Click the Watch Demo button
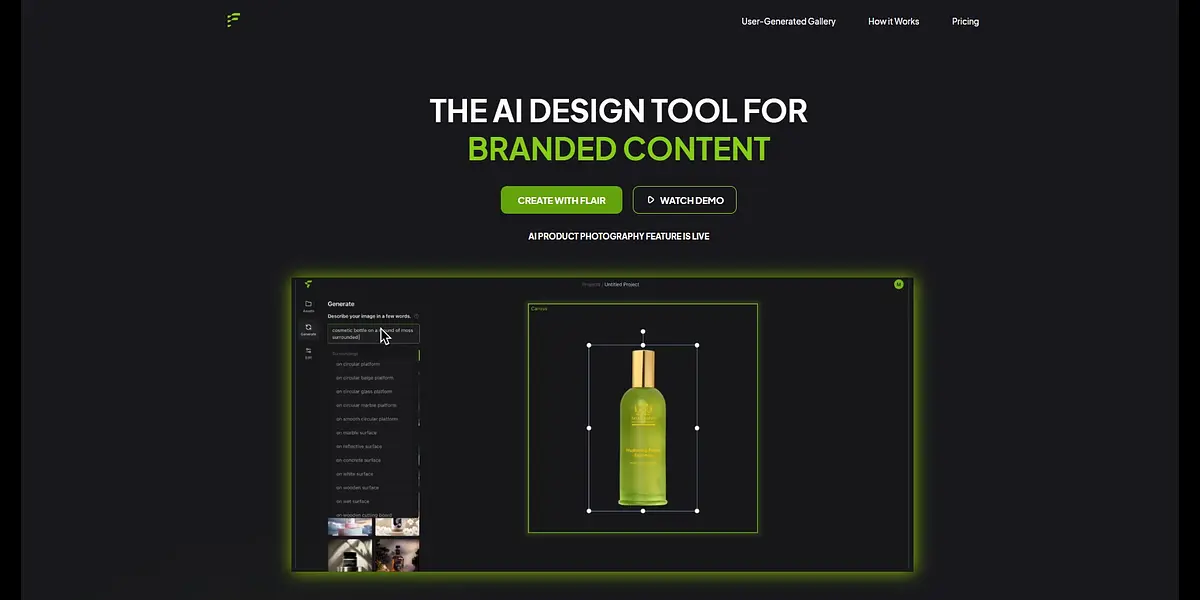 click(685, 200)
